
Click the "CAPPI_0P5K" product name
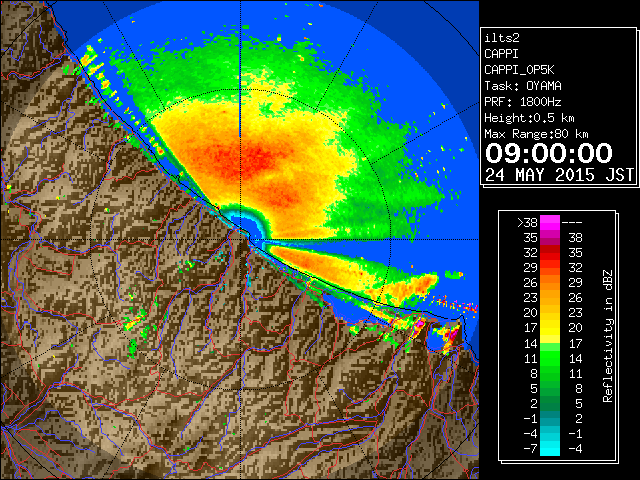519,70
